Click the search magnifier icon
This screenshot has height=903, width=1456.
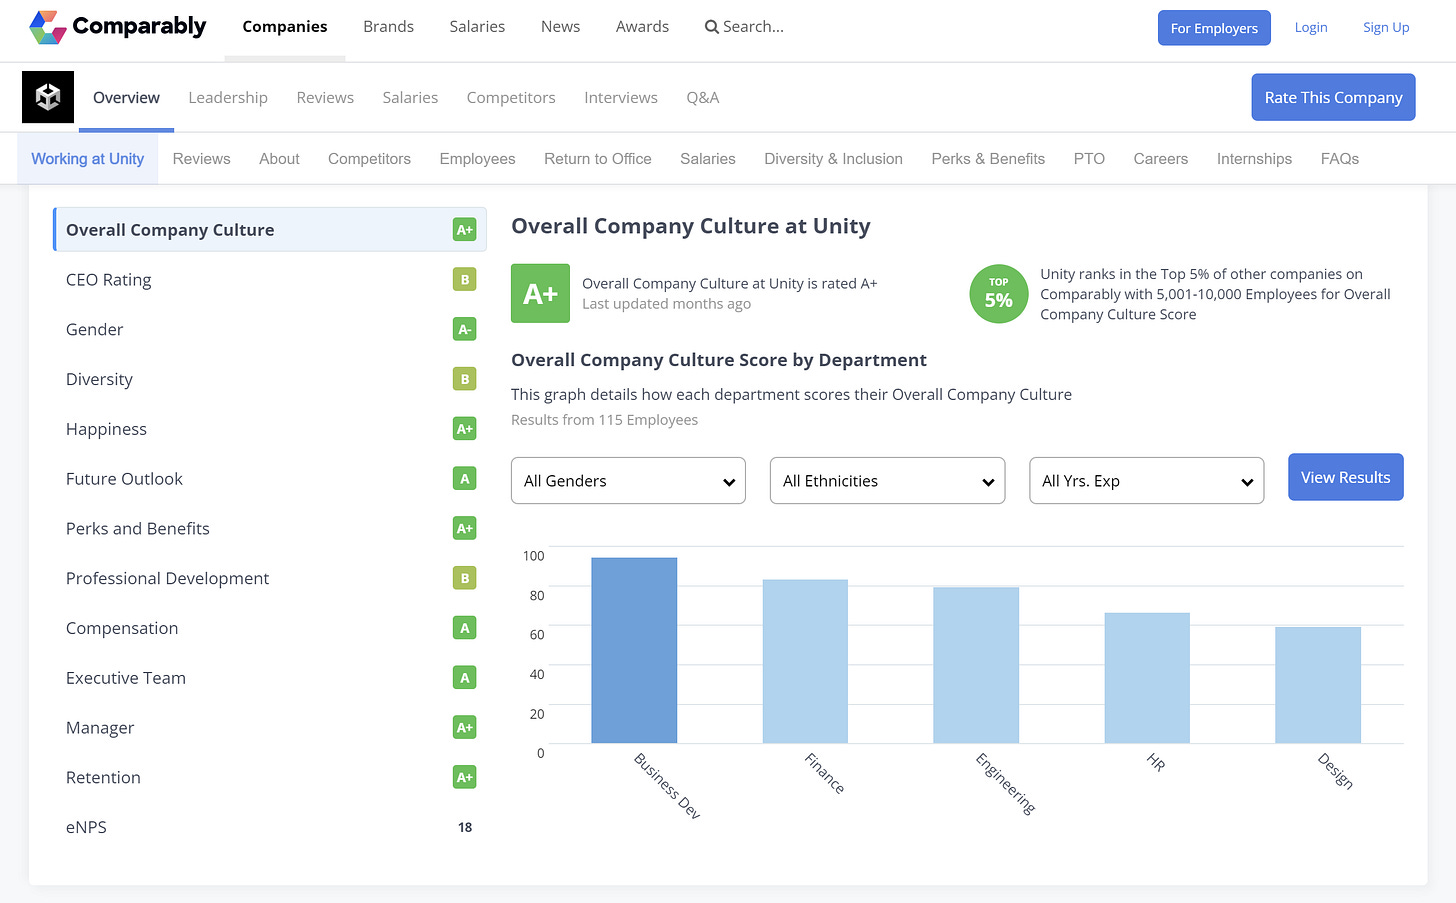[x=712, y=27]
